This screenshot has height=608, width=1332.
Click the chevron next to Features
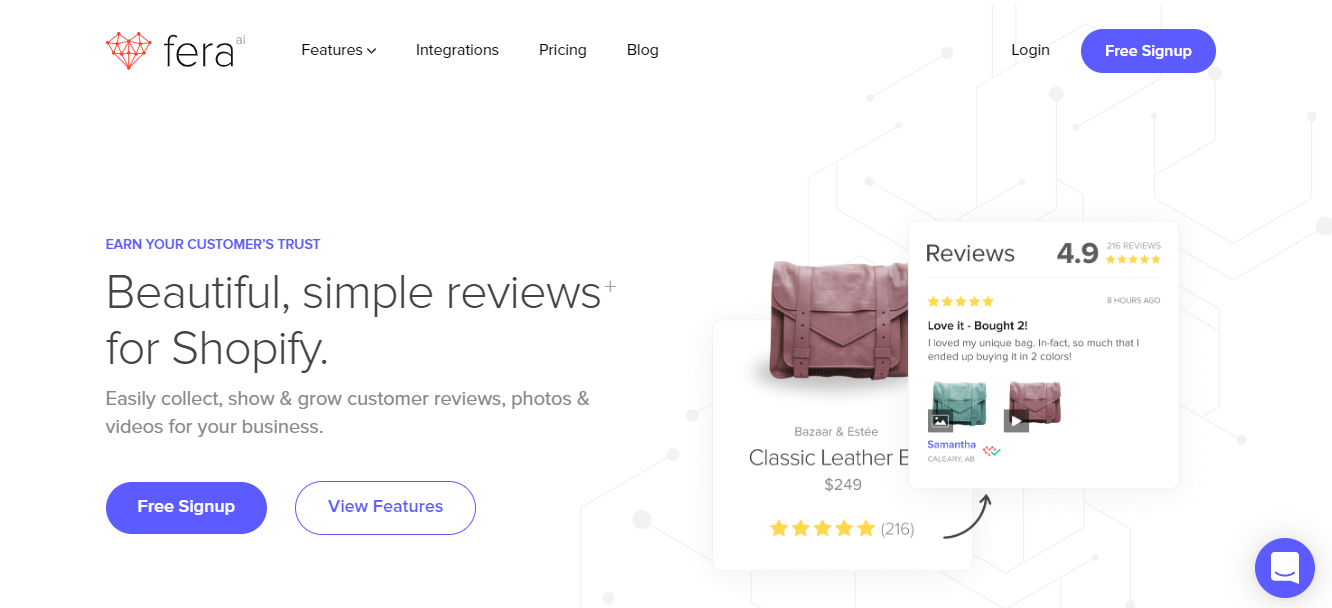tap(372, 51)
